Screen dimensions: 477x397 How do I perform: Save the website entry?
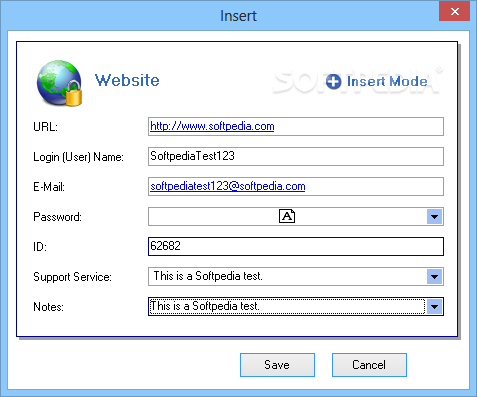pos(277,365)
